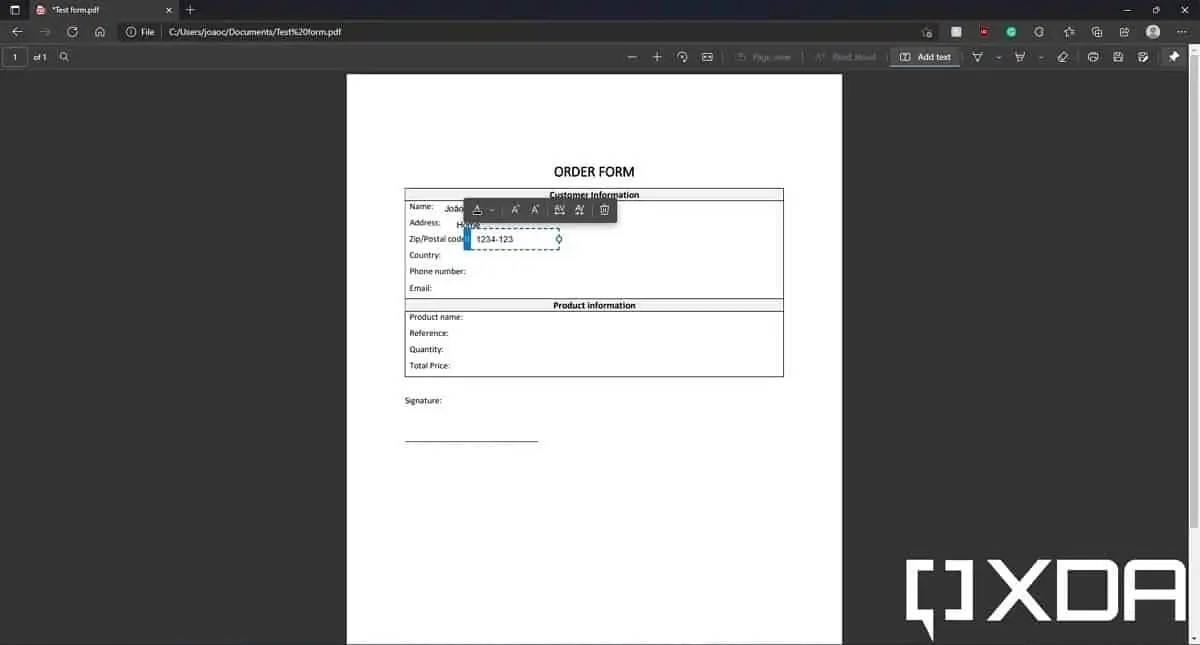Toggle the pin toolbar button
This screenshot has width=1200, height=645.
pyautogui.click(x=1174, y=57)
